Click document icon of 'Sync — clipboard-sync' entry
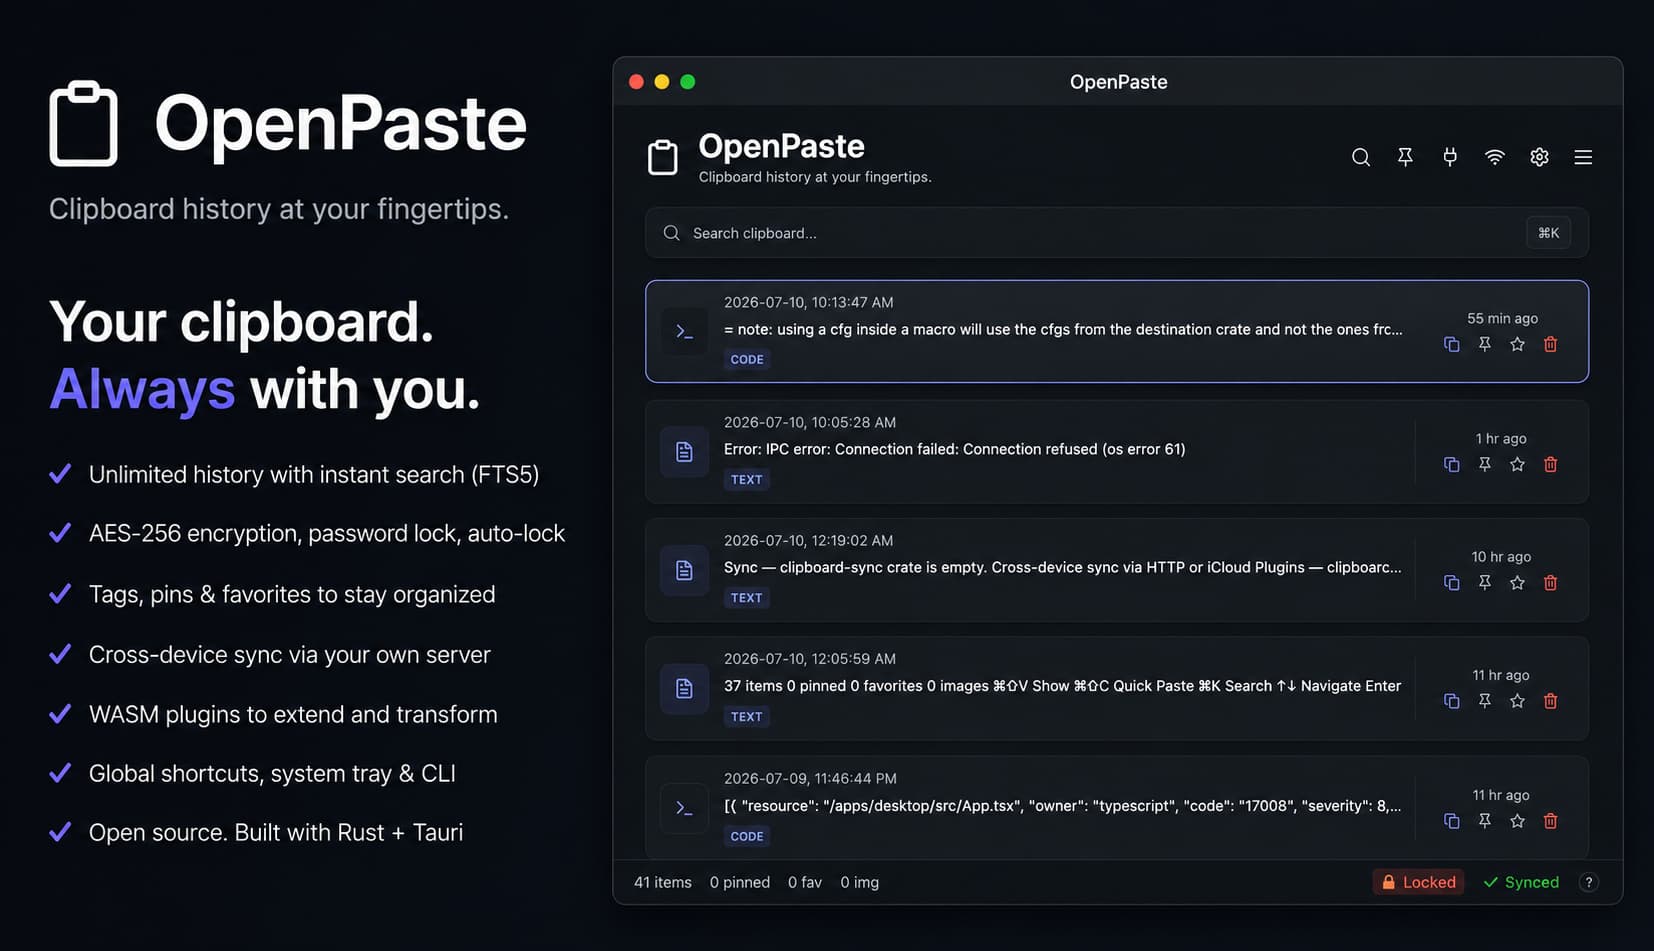The image size is (1654, 951). [x=684, y=570]
